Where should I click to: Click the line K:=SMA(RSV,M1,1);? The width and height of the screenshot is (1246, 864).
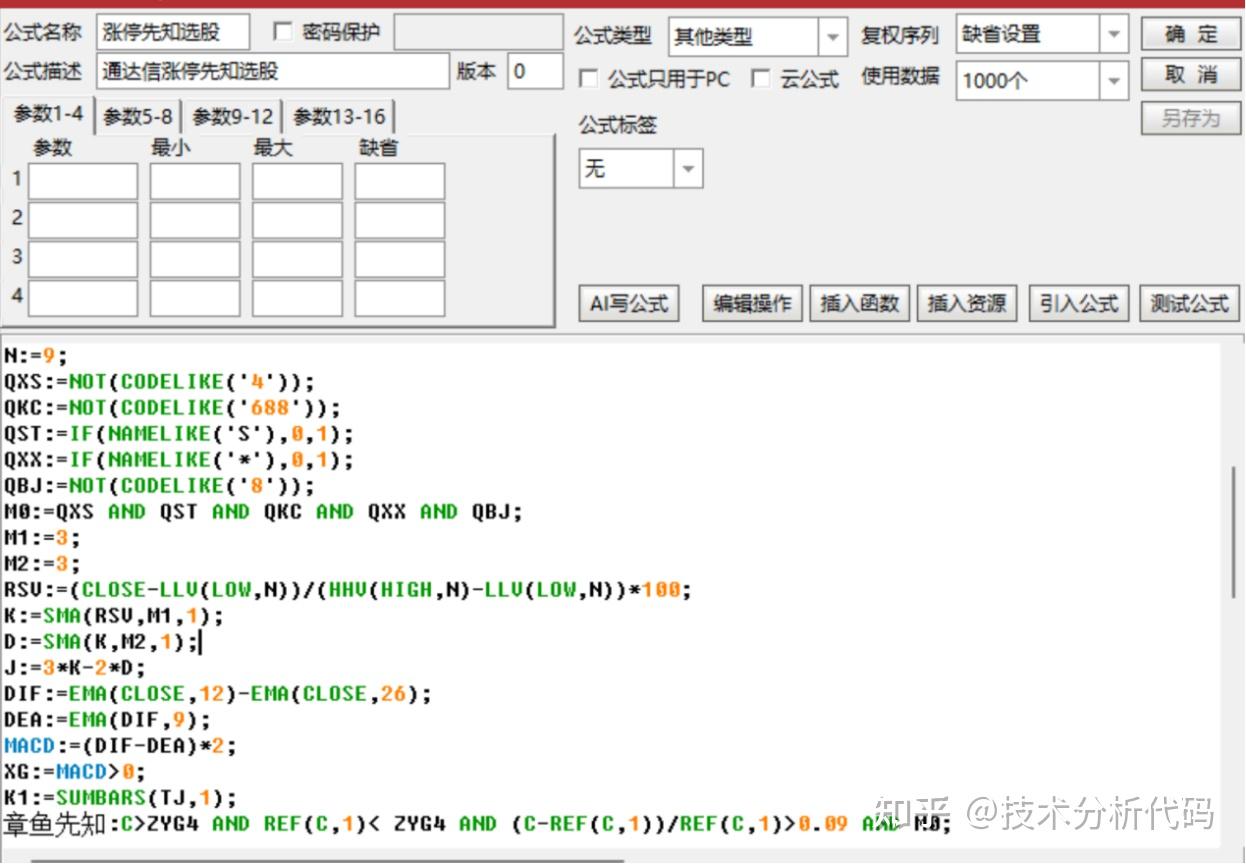(114, 615)
